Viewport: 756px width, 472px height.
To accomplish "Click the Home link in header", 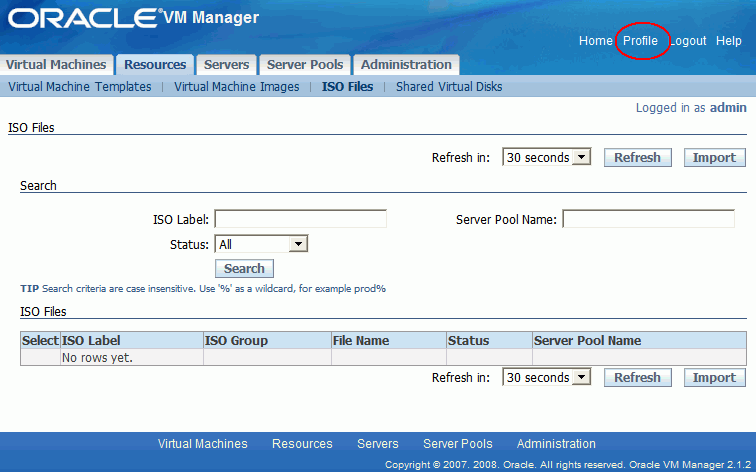I will click(x=595, y=41).
